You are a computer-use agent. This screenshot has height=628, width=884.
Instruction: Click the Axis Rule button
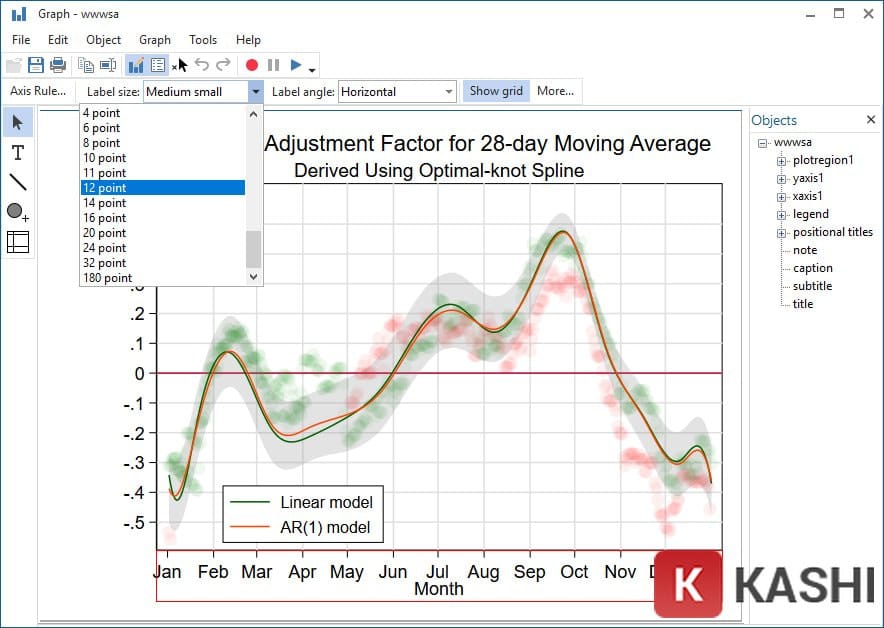[39, 90]
